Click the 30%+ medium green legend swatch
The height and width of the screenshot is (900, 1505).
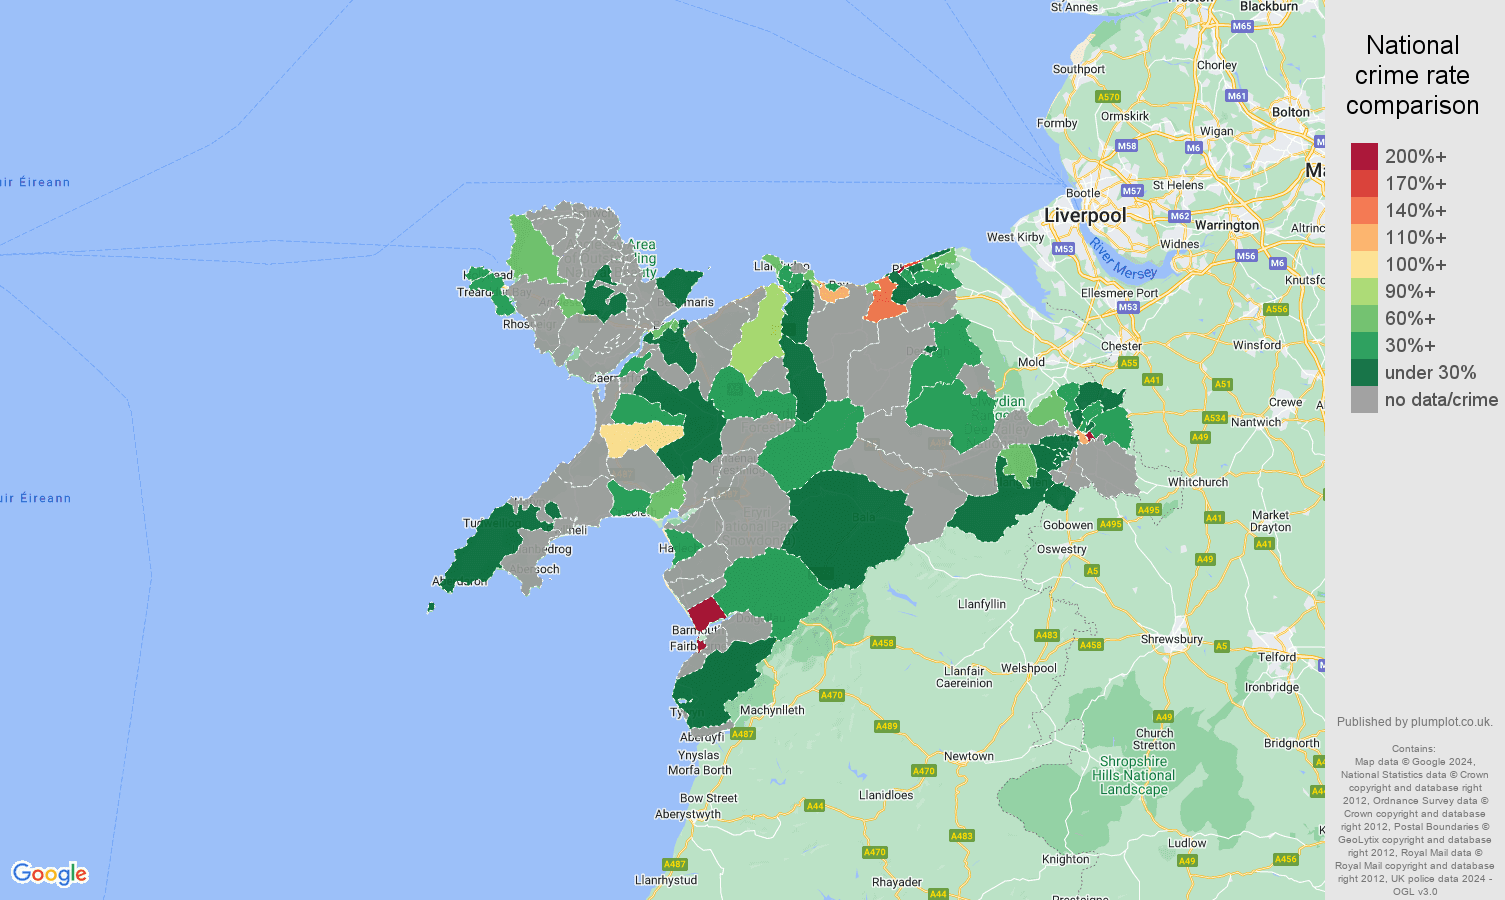point(1364,345)
